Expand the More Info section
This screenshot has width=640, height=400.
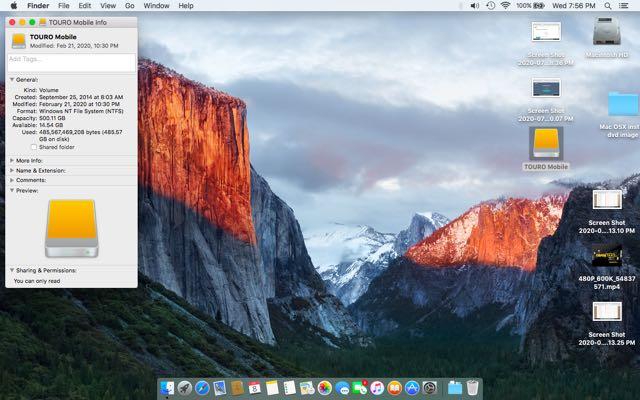(11, 160)
